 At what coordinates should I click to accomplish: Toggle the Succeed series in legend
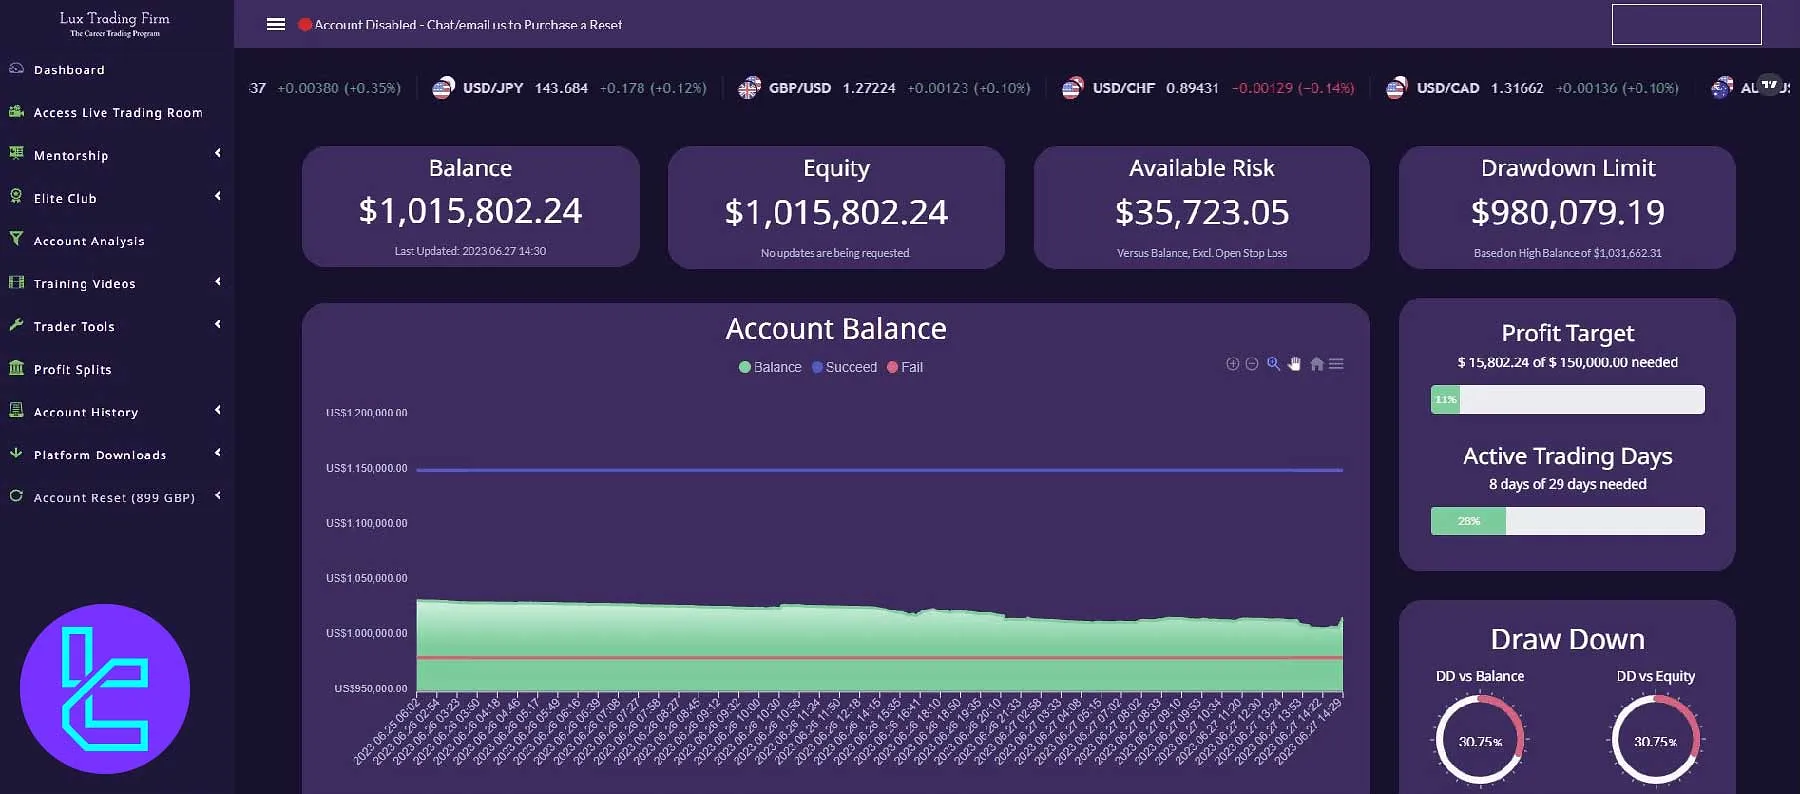(845, 367)
